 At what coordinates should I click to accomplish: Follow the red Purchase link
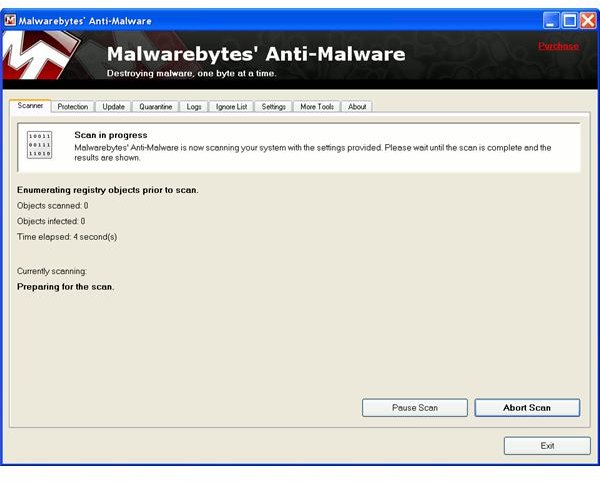(x=558, y=46)
